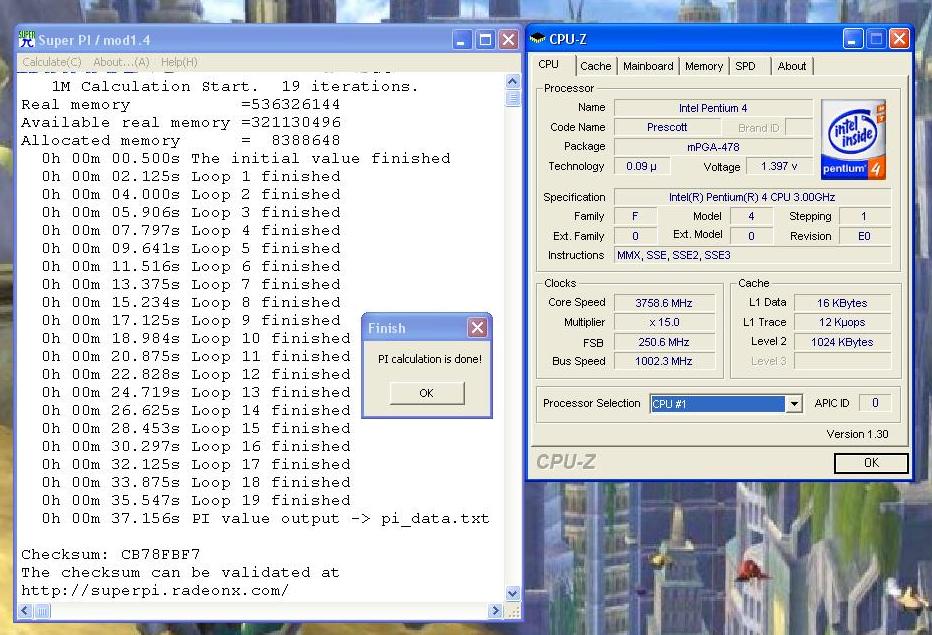Screen dimensions: 932x635
Task: Confirm the PI calculation done dialog with OK
Action: [427, 393]
